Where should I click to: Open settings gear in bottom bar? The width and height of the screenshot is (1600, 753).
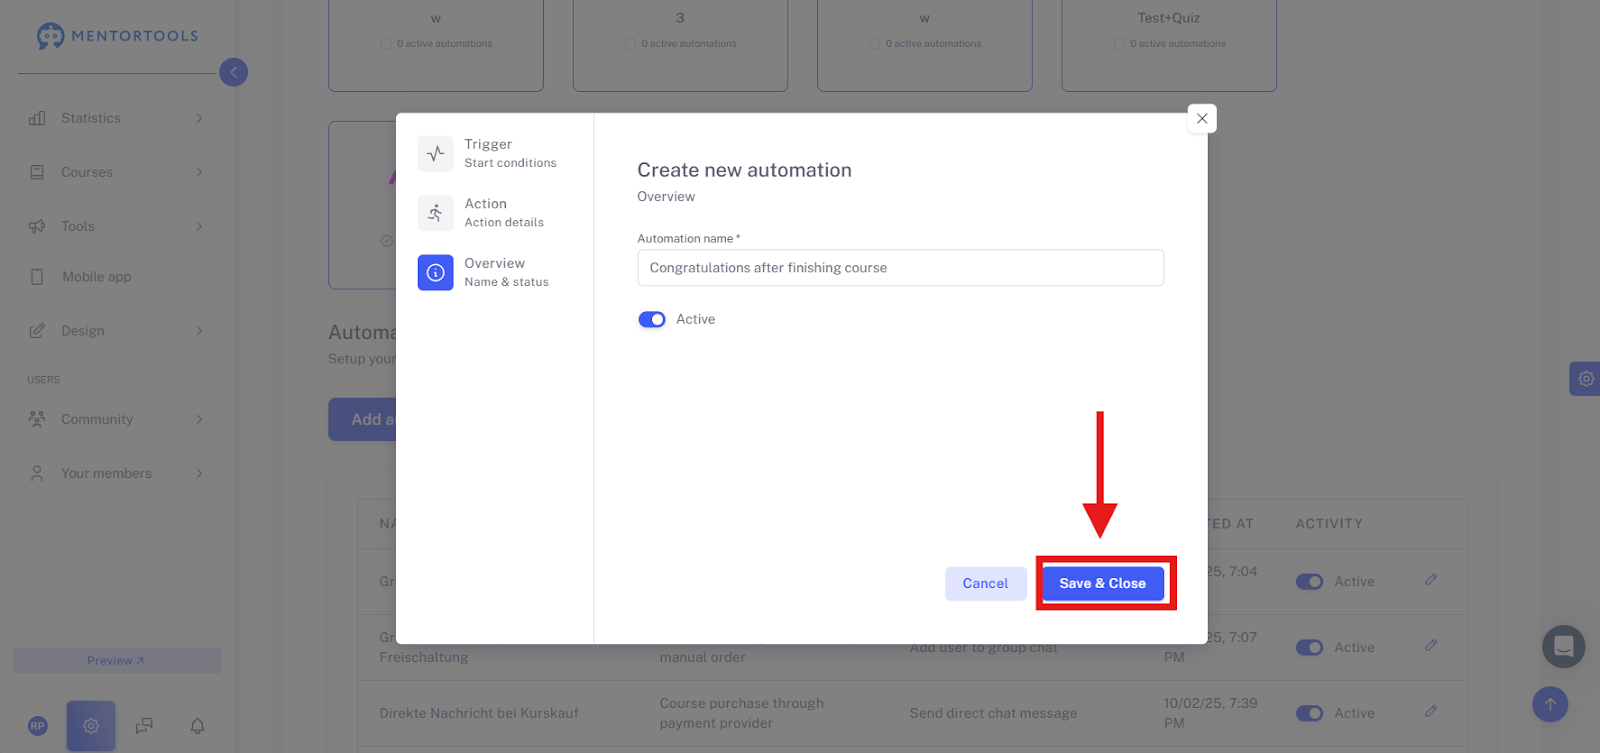coord(91,726)
